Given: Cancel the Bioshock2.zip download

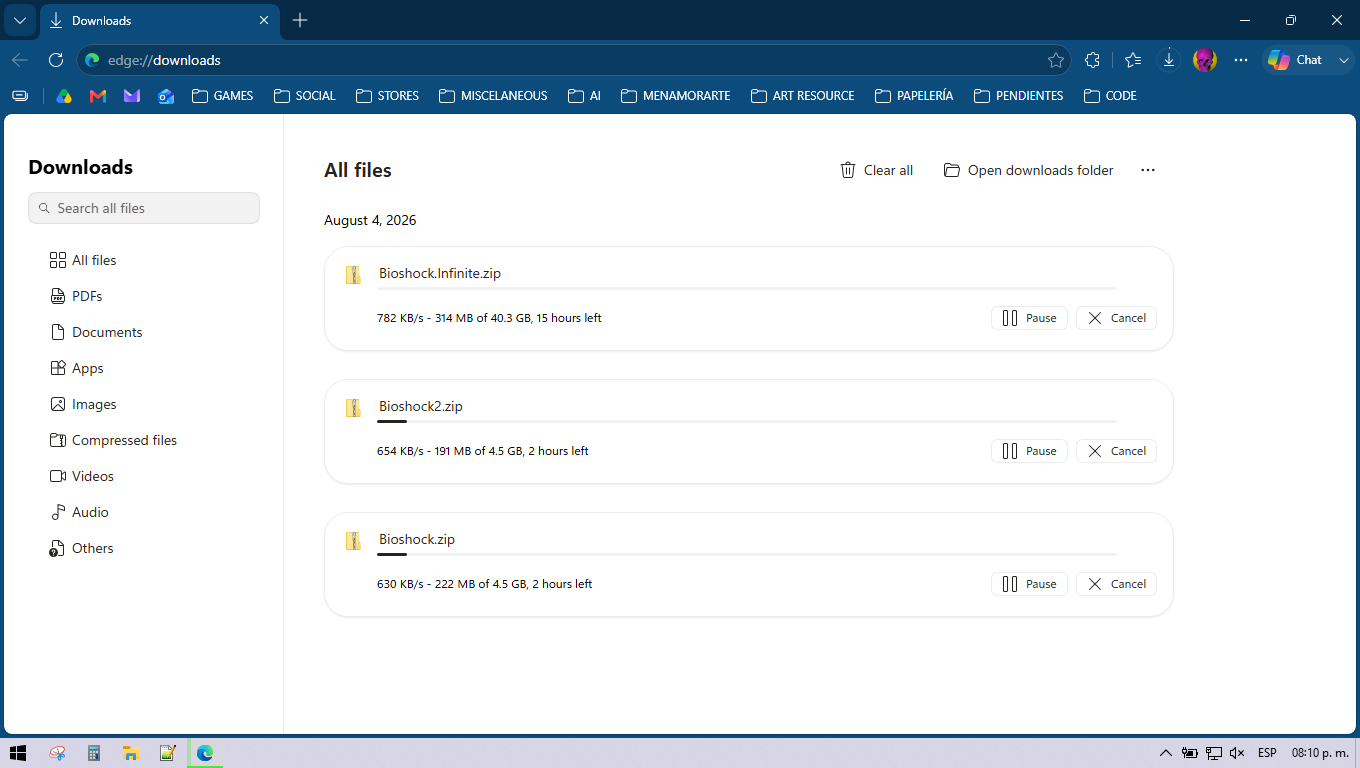Looking at the screenshot, I should [x=1116, y=451].
